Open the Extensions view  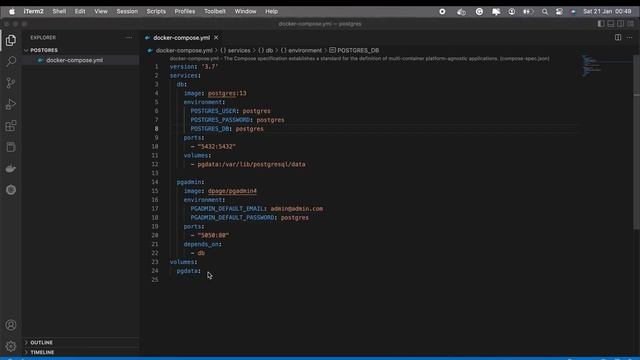tap(11, 126)
